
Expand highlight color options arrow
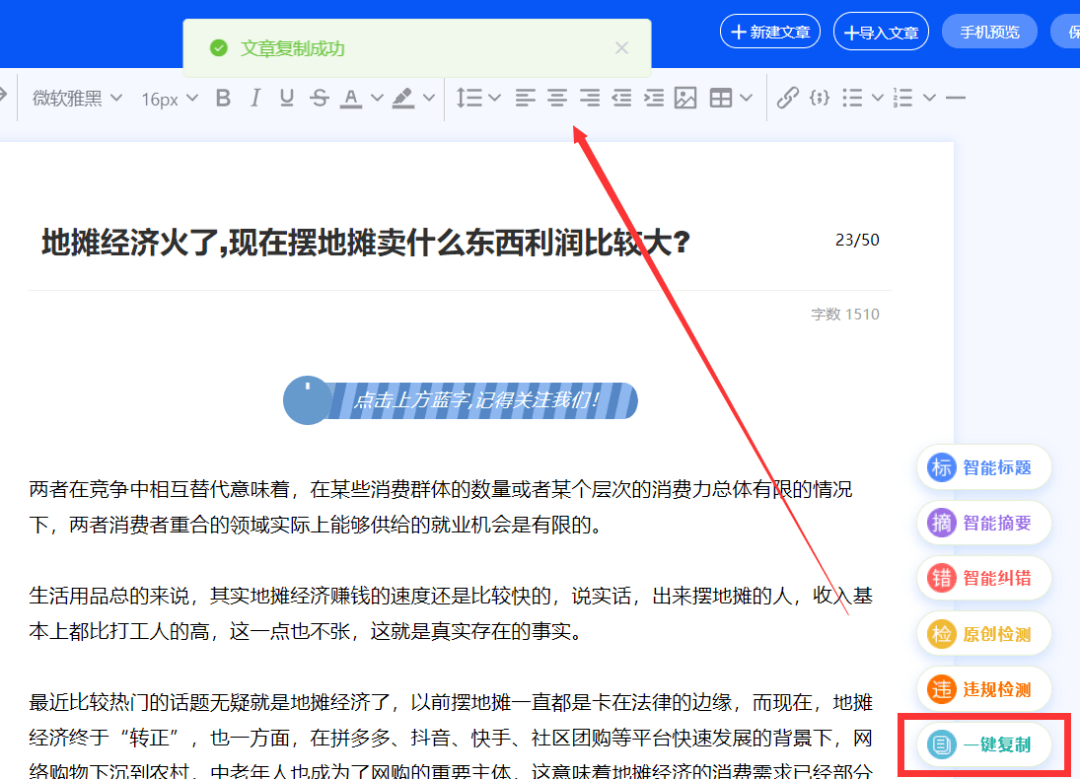pos(428,98)
